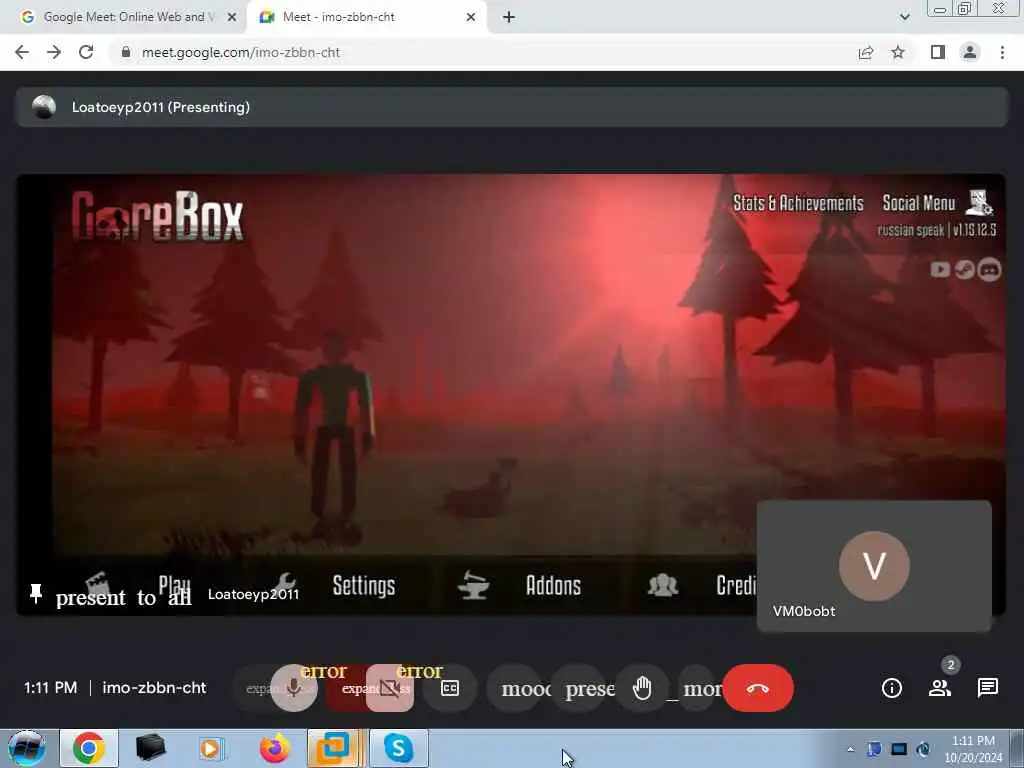Turn on closed captions
Image resolution: width=1024 pixels, height=768 pixels.
450,688
